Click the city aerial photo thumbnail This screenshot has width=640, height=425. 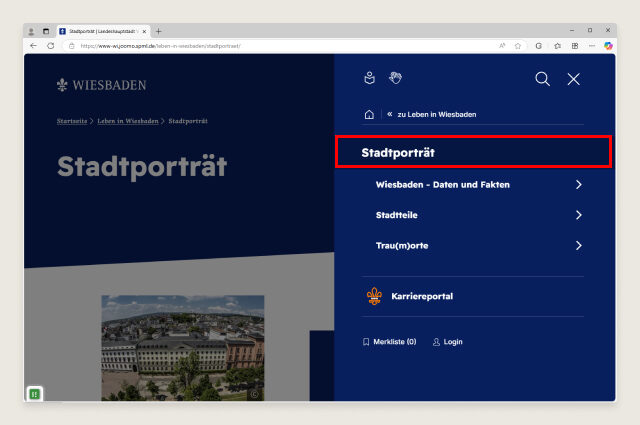pyautogui.click(x=183, y=348)
